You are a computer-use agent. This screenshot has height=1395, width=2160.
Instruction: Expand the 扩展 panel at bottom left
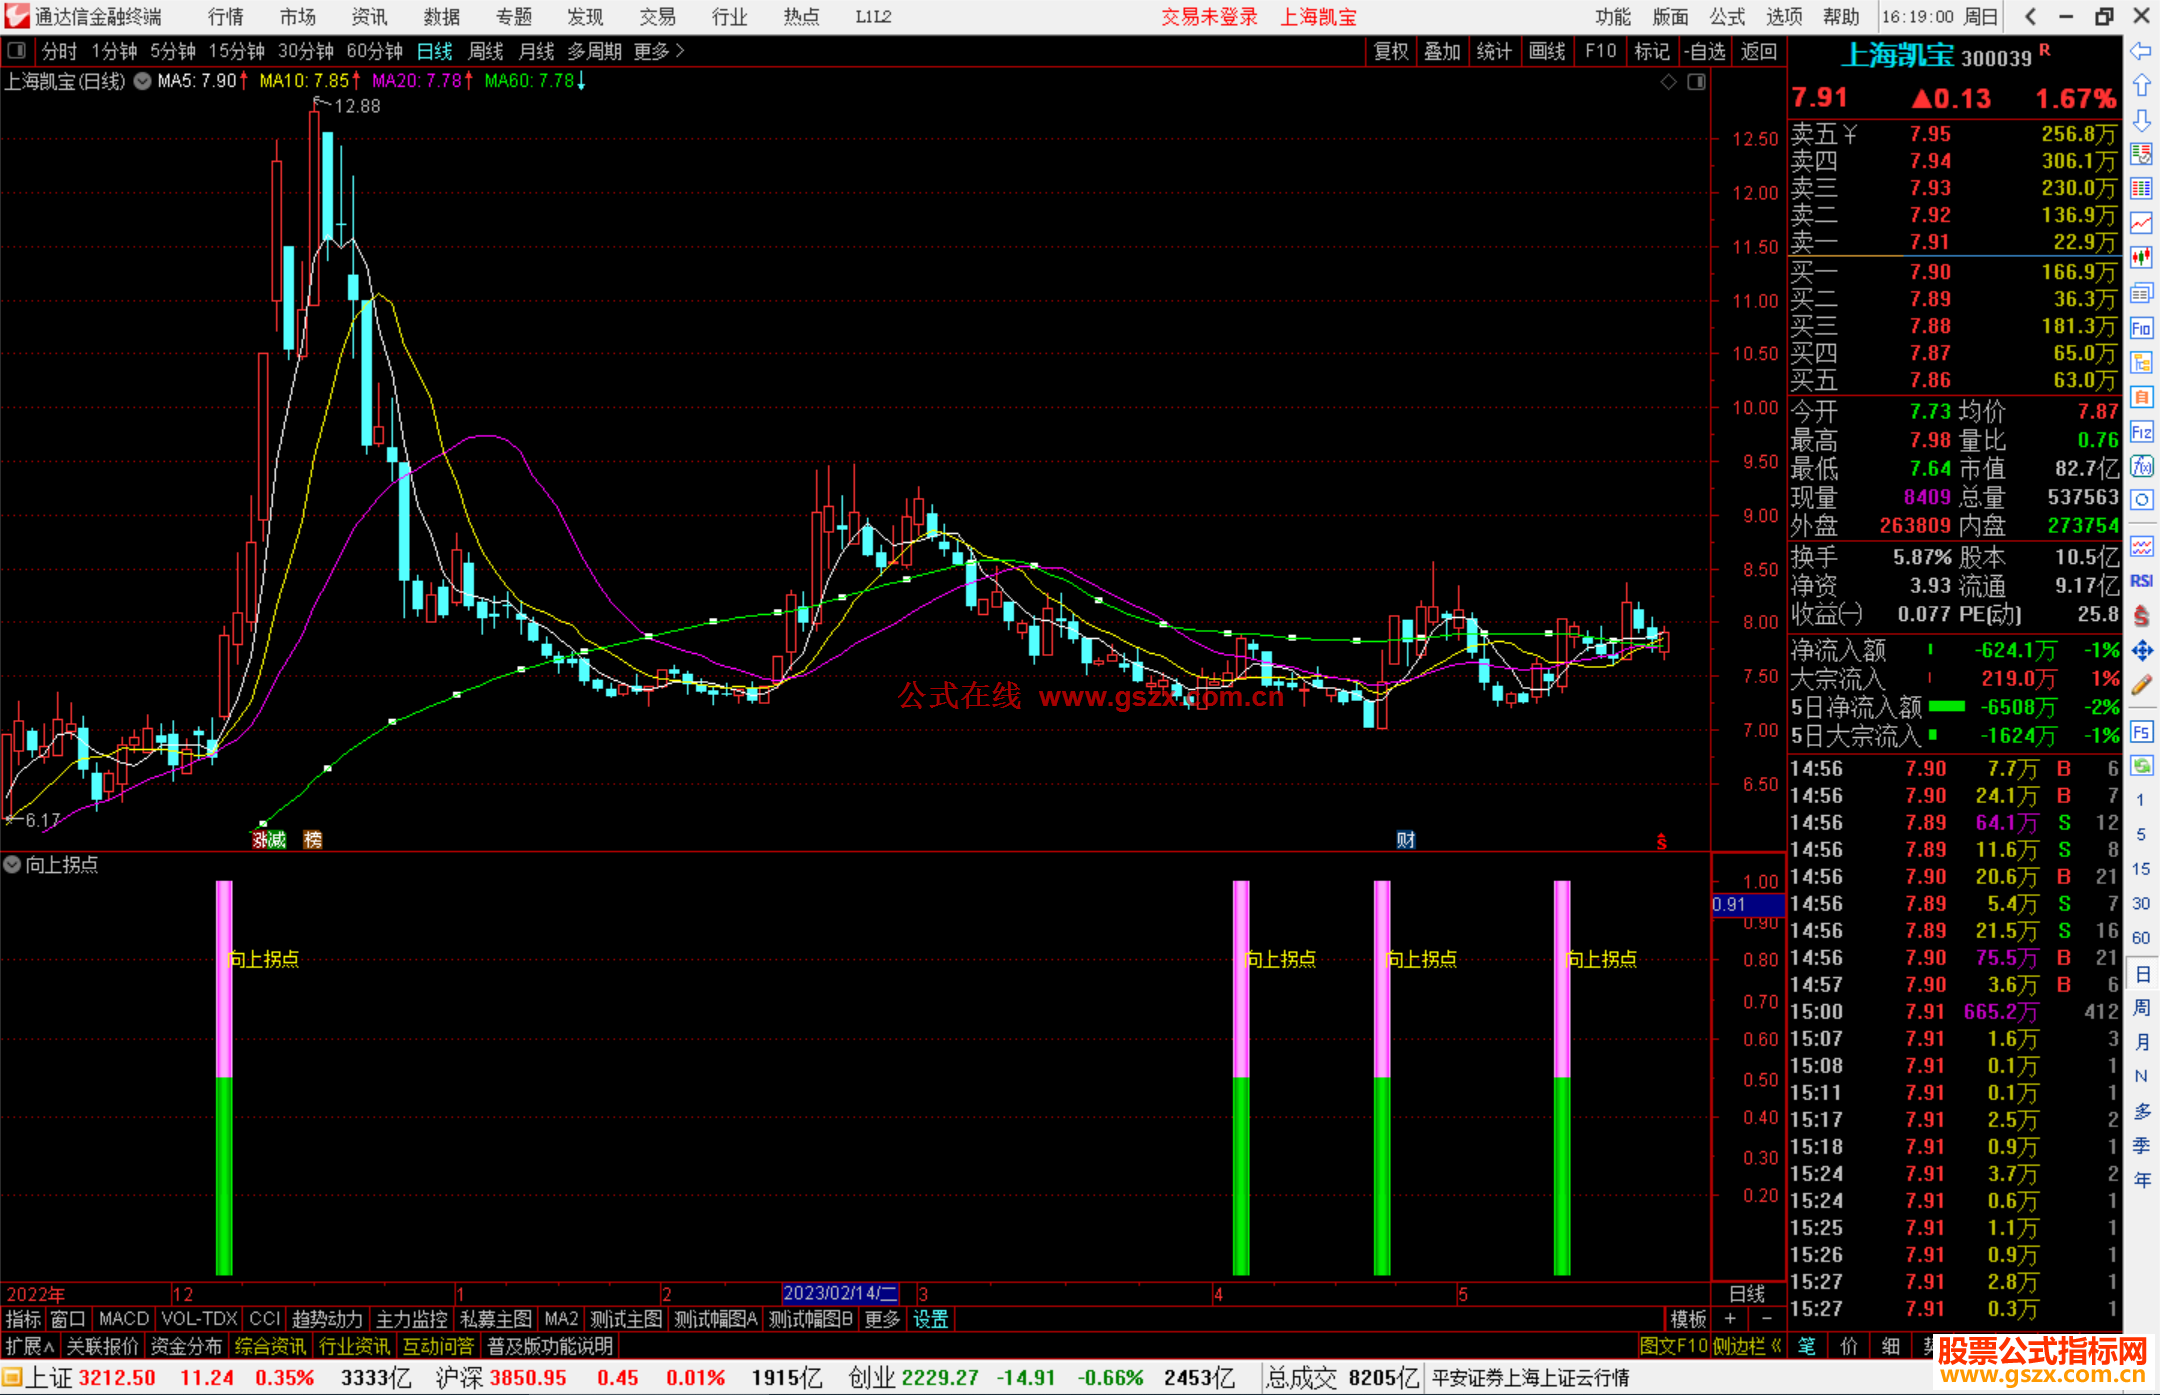(30, 1346)
